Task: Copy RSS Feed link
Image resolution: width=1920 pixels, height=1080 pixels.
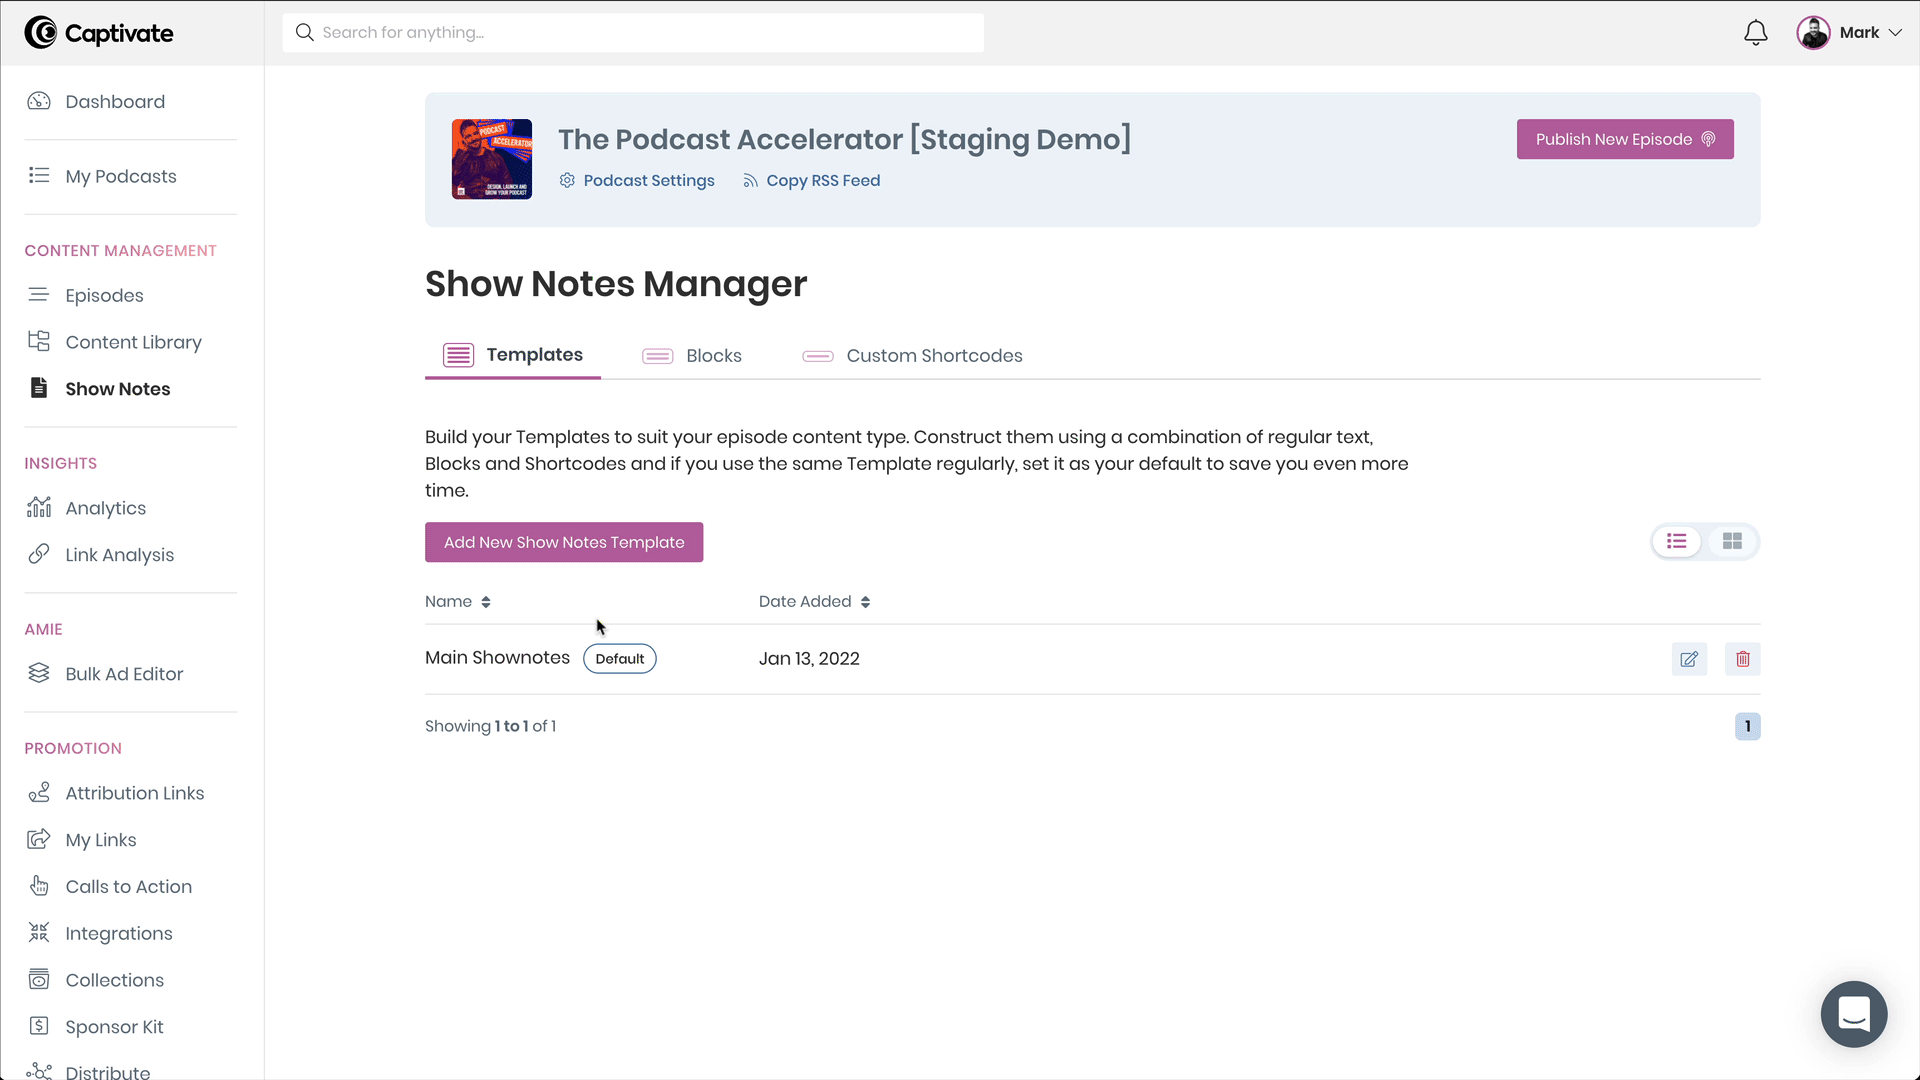Action: [x=810, y=181]
